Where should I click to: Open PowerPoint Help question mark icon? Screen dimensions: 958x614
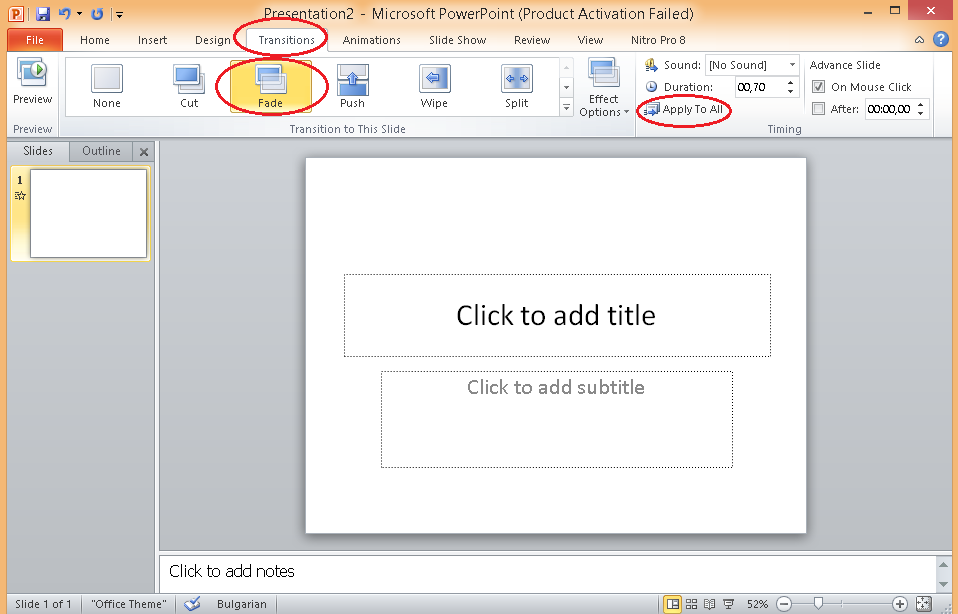940,40
